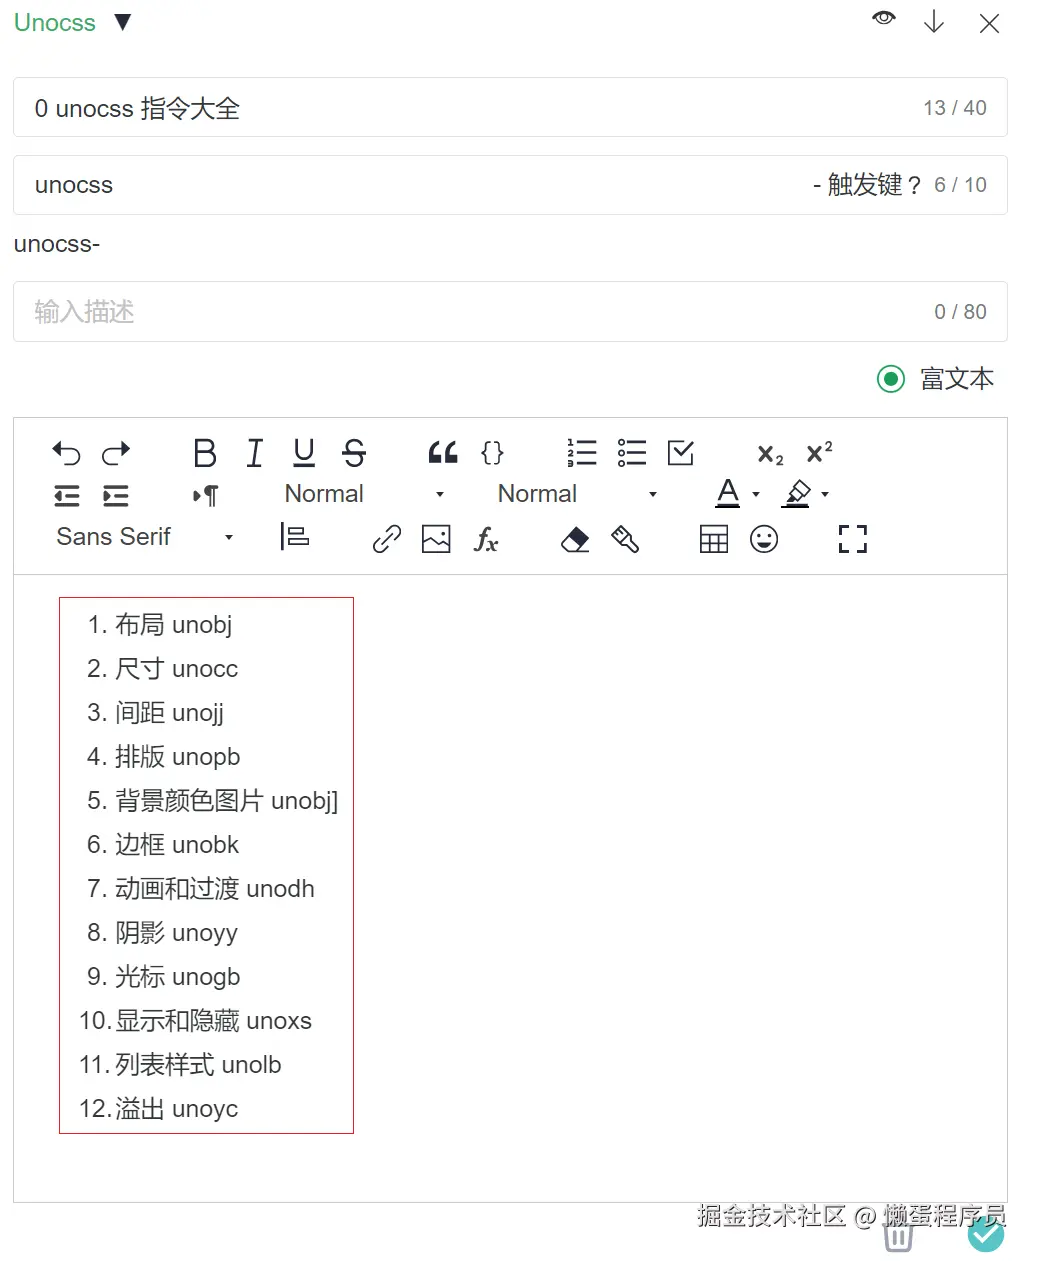
Task: Click list item '背景颜色图片 unobj]'
Action: pyautogui.click(x=226, y=801)
